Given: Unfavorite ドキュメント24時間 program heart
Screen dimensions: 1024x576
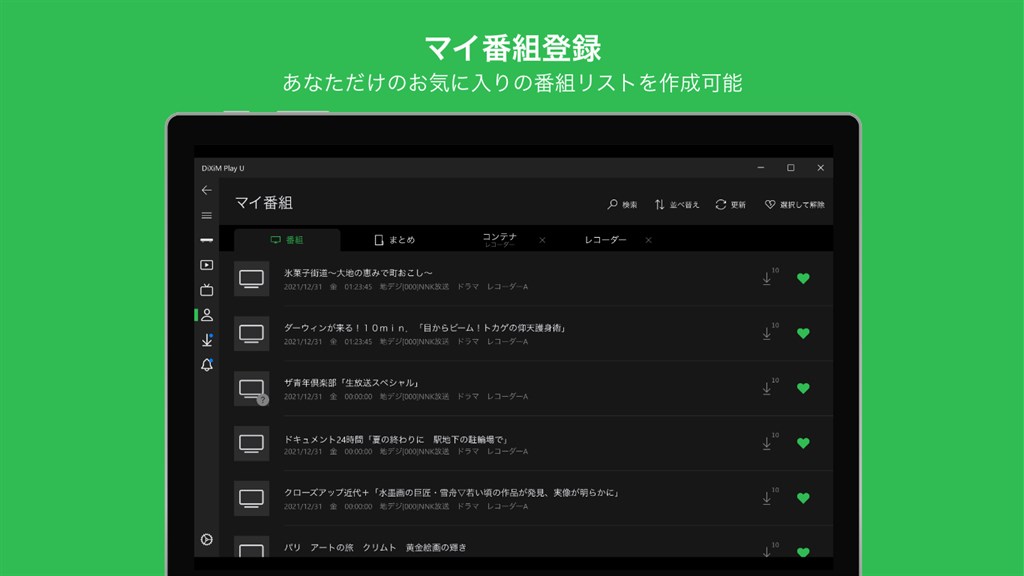Looking at the screenshot, I should click(x=803, y=443).
